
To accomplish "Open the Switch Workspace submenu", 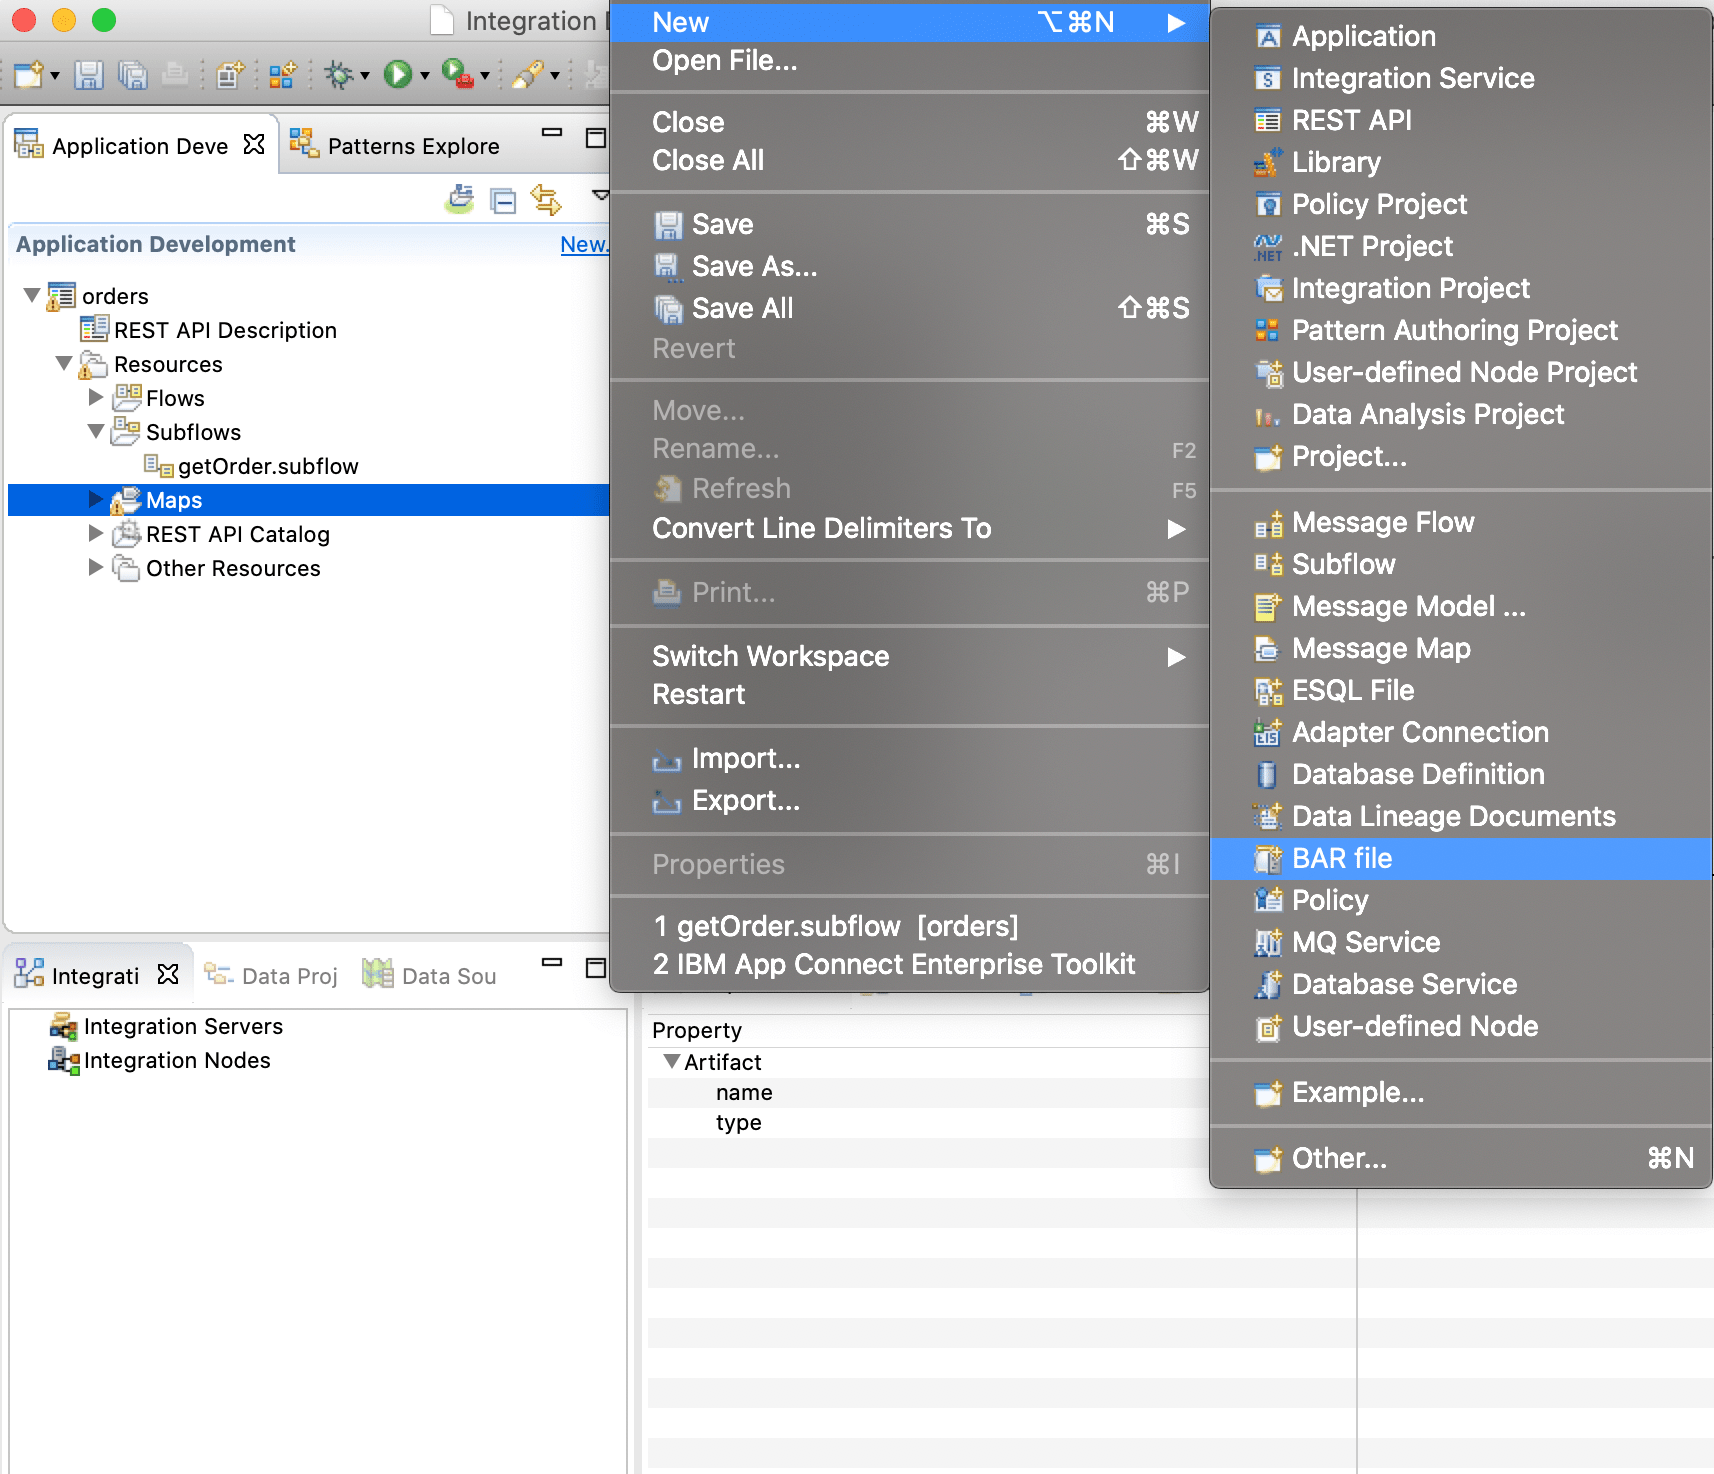I will pos(910,657).
